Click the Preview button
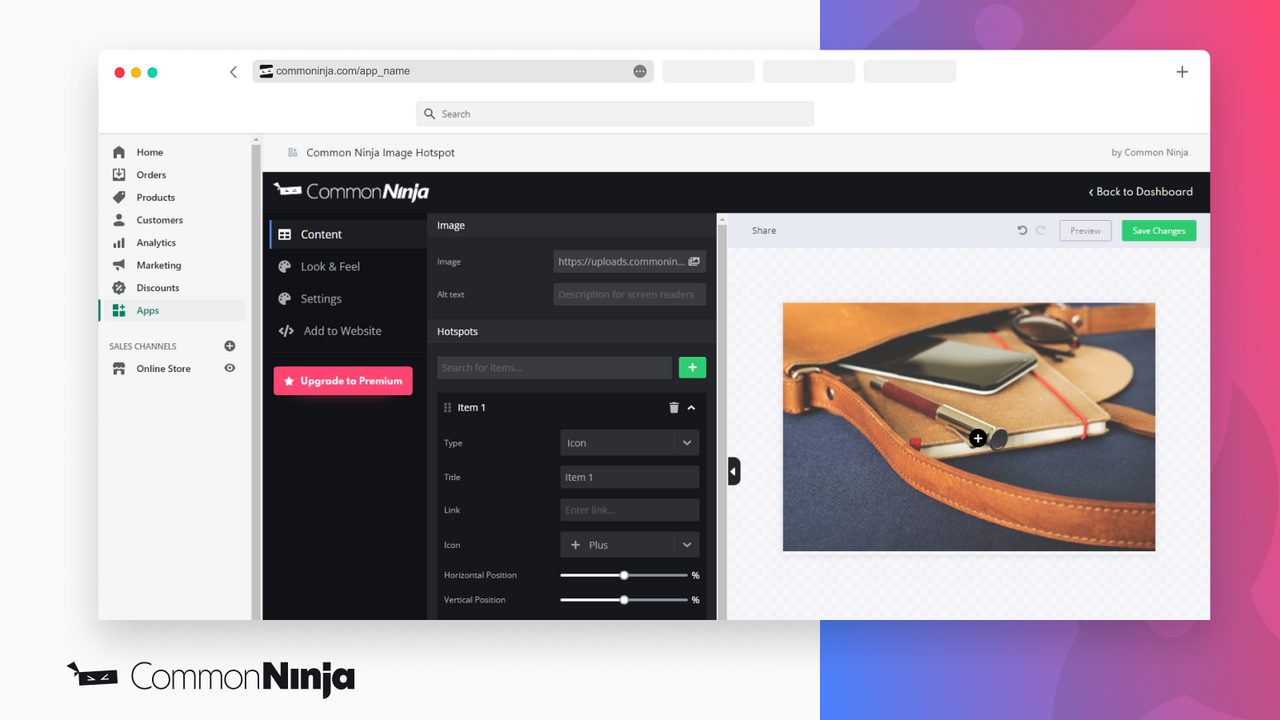 click(x=1085, y=230)
